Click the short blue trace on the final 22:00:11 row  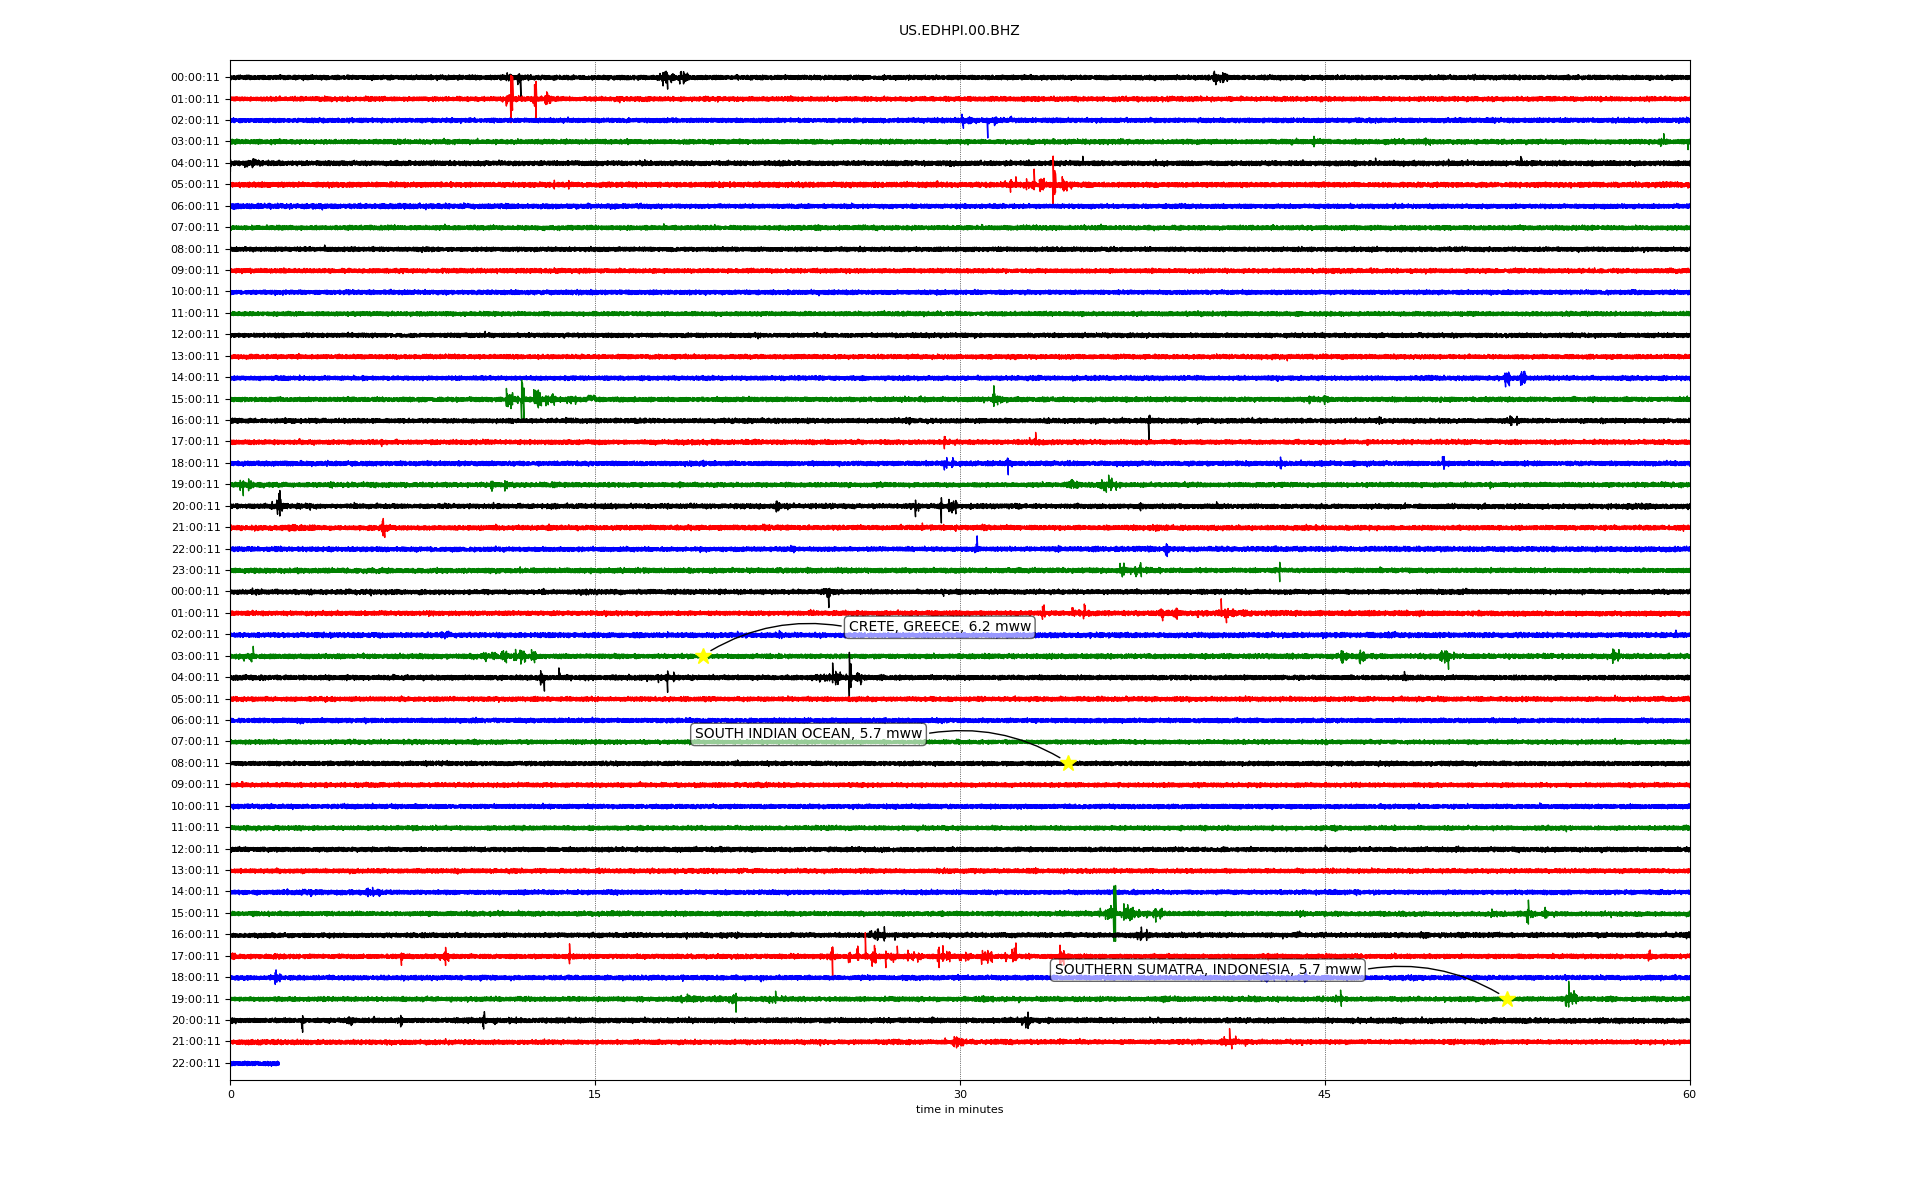255,1063
